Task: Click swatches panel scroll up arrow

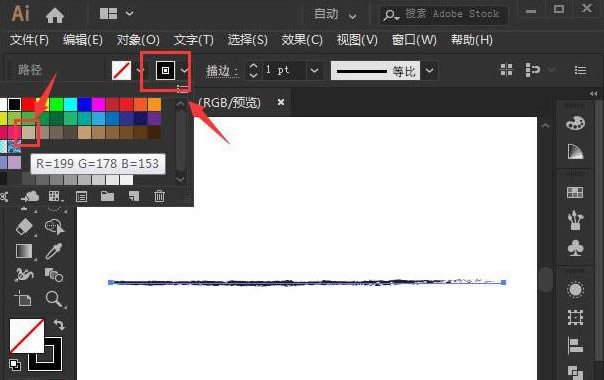Action: point(180,104)
